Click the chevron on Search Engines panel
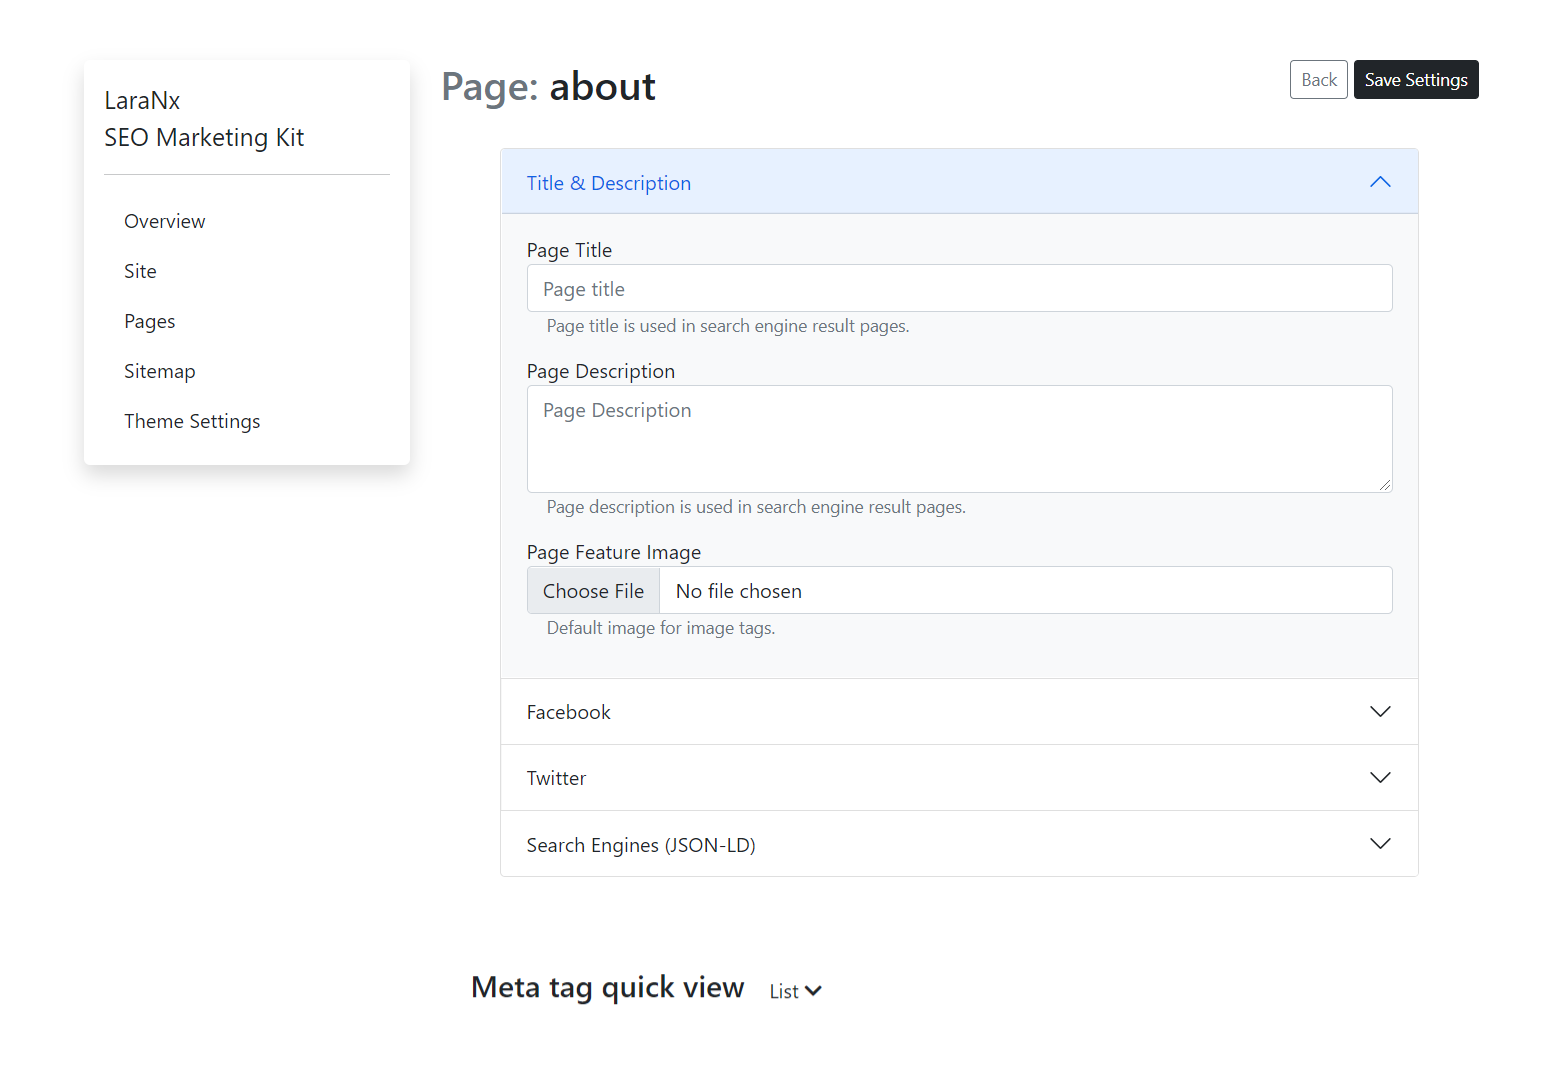The width and height of the screenshot is (1563, 1084). click(1380, 843)
